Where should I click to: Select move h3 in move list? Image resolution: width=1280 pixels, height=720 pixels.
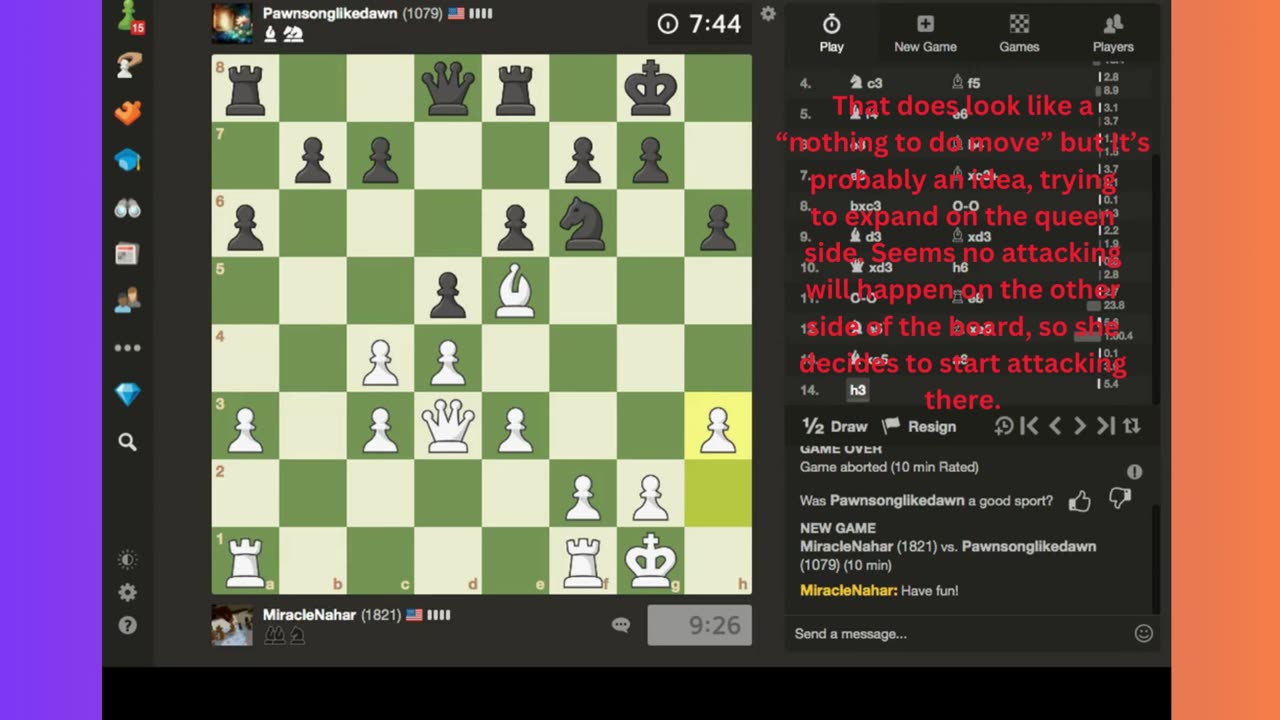[x=857, y=390]
